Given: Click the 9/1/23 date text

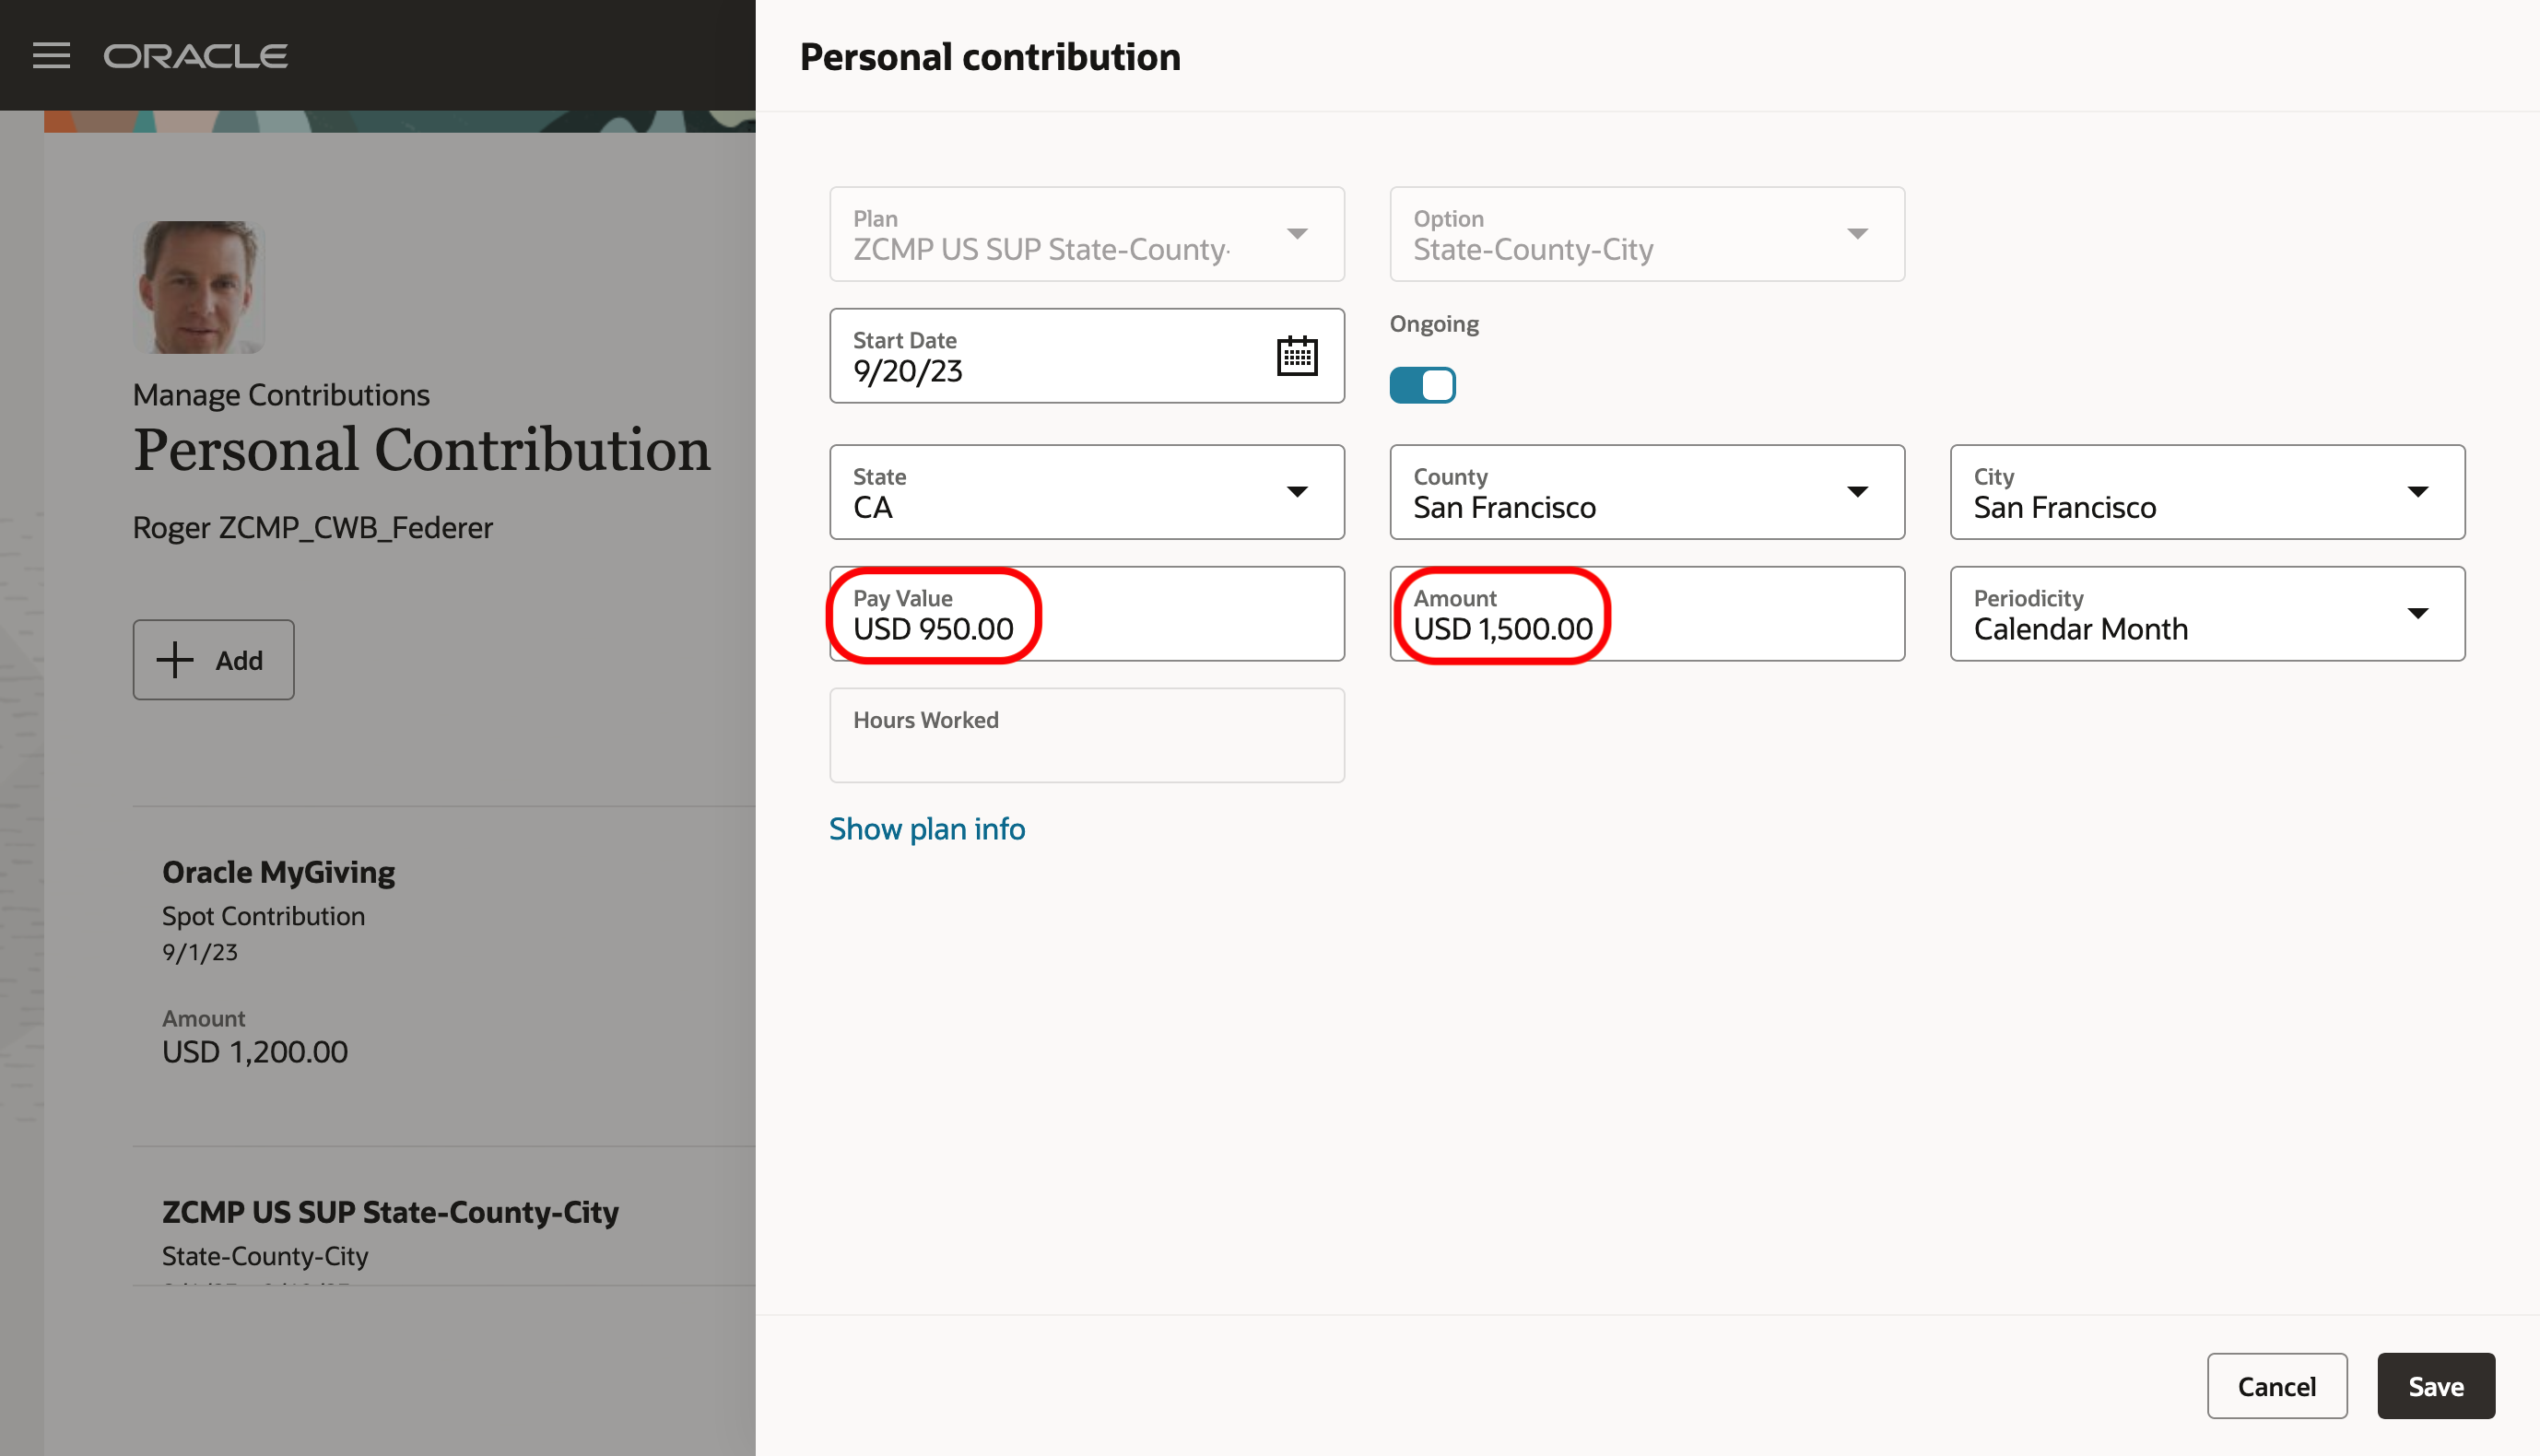Looking at the screenshot, I should point(200,952).
